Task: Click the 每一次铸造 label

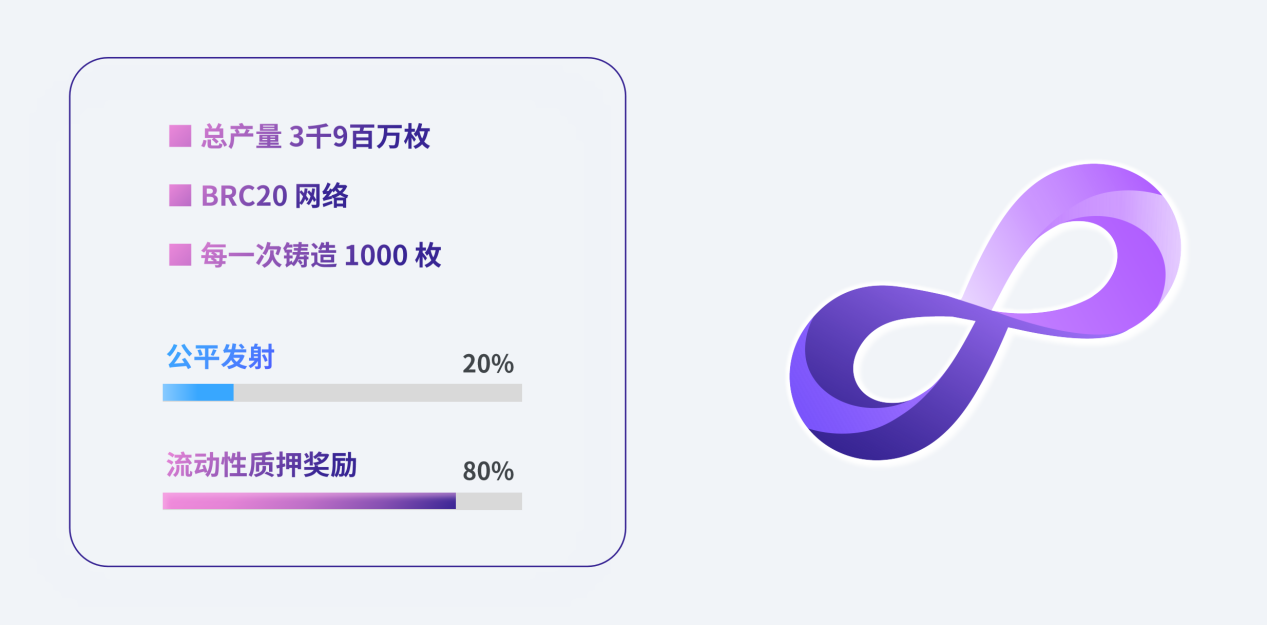Action: coord(268,255)
